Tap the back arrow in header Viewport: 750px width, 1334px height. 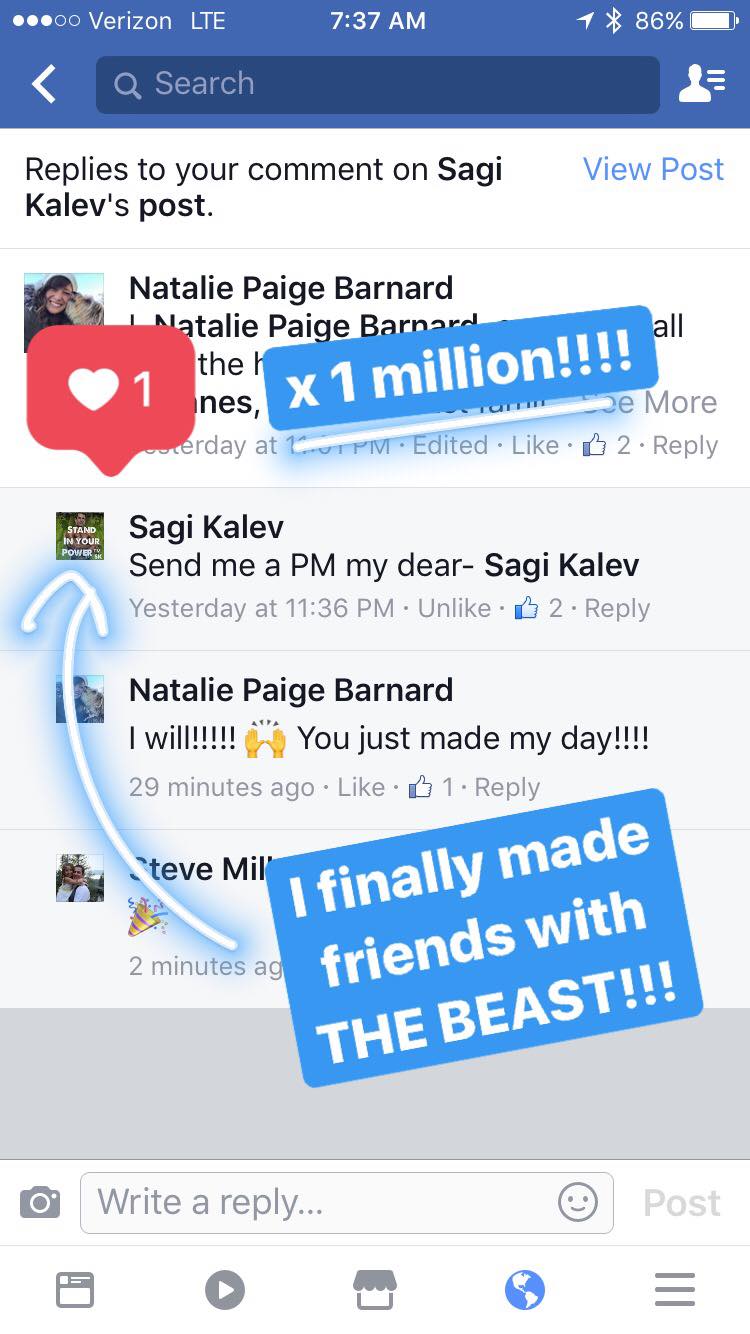click(44, 85)
